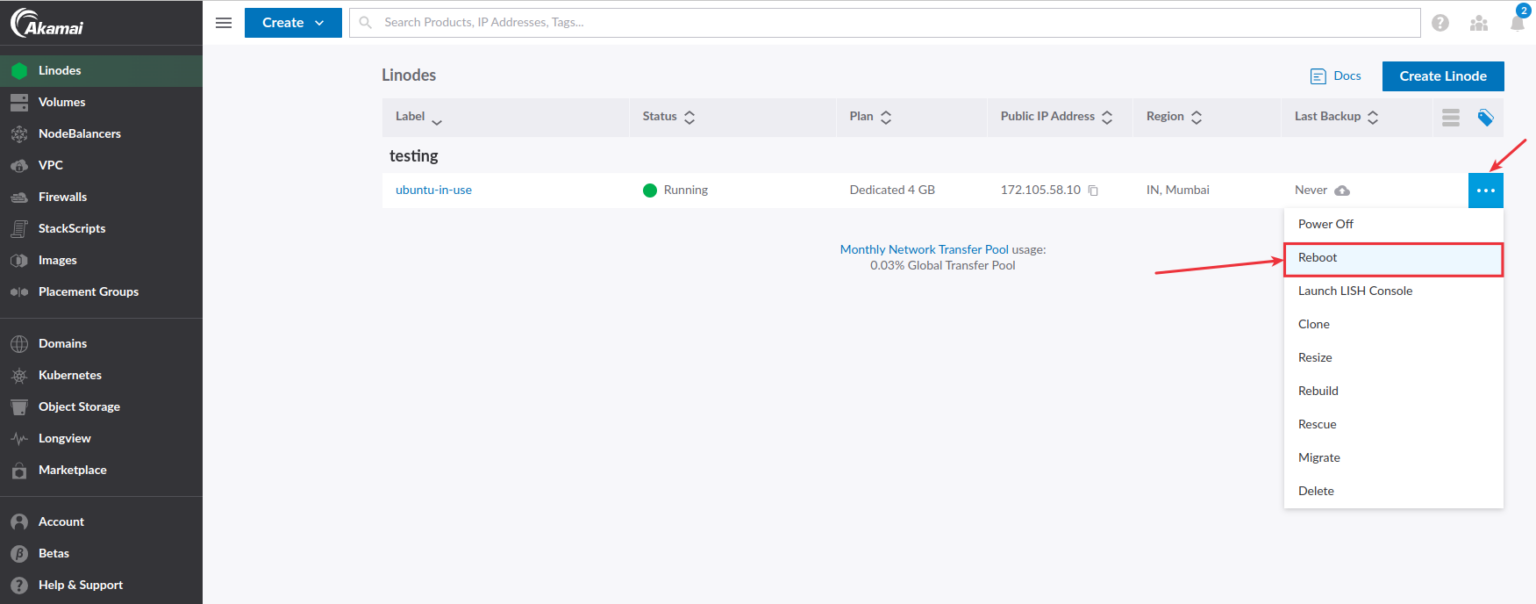This screenshot has width=1536, height=604.
Task: Open the Linode actions ellipsis menu
Action: pyautogui.click(x=1485, y=189)
